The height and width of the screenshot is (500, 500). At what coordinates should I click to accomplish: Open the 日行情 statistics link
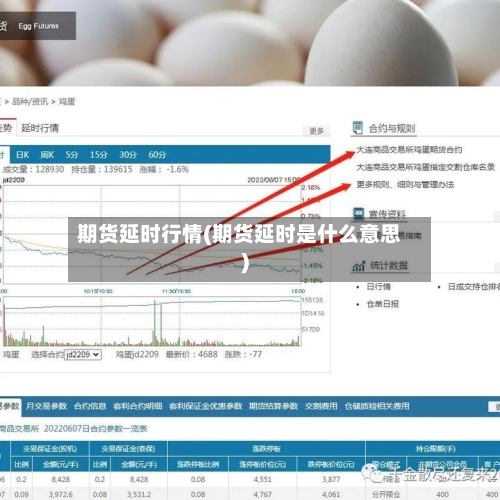pos(378,286)
